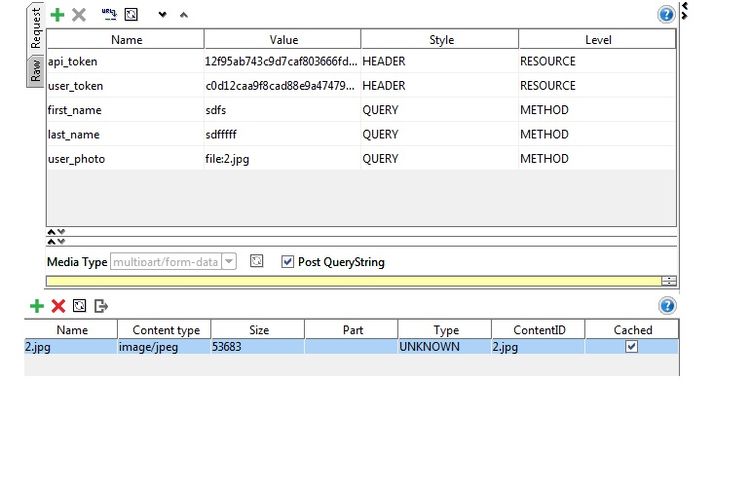Open help for the attachments panel

click(x=667, y=306)
